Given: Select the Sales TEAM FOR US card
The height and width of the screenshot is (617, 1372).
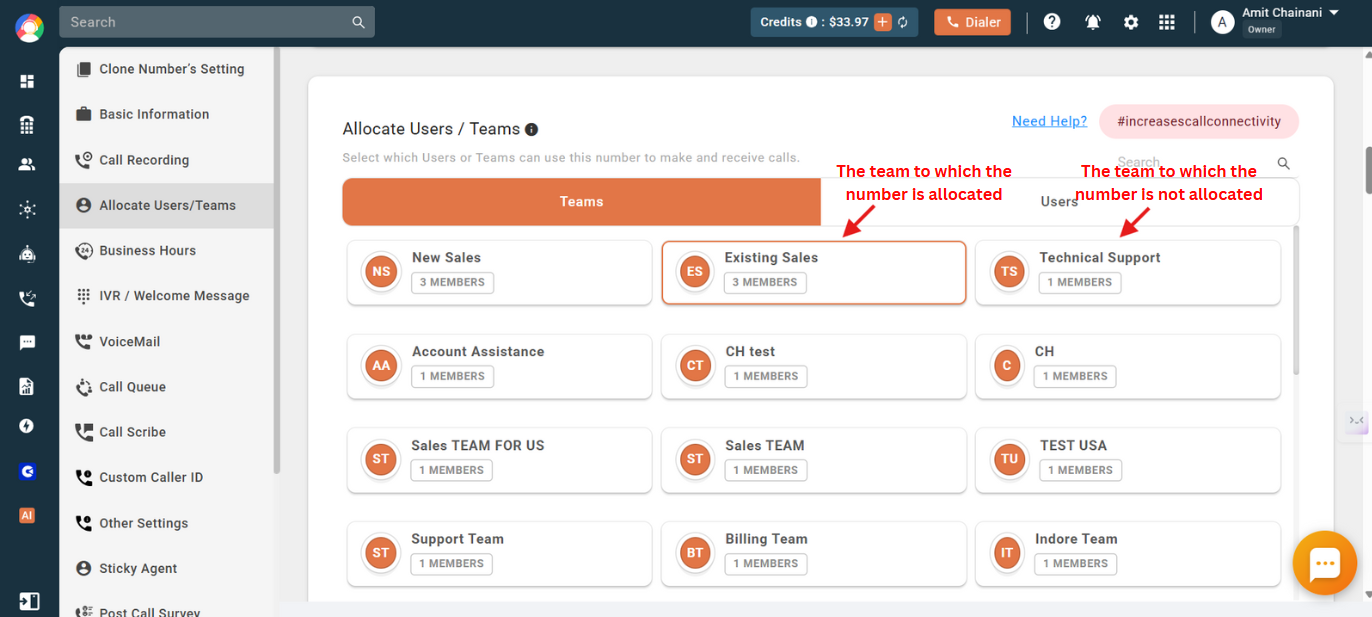Looking at the screenshot, I should (500, 460).
